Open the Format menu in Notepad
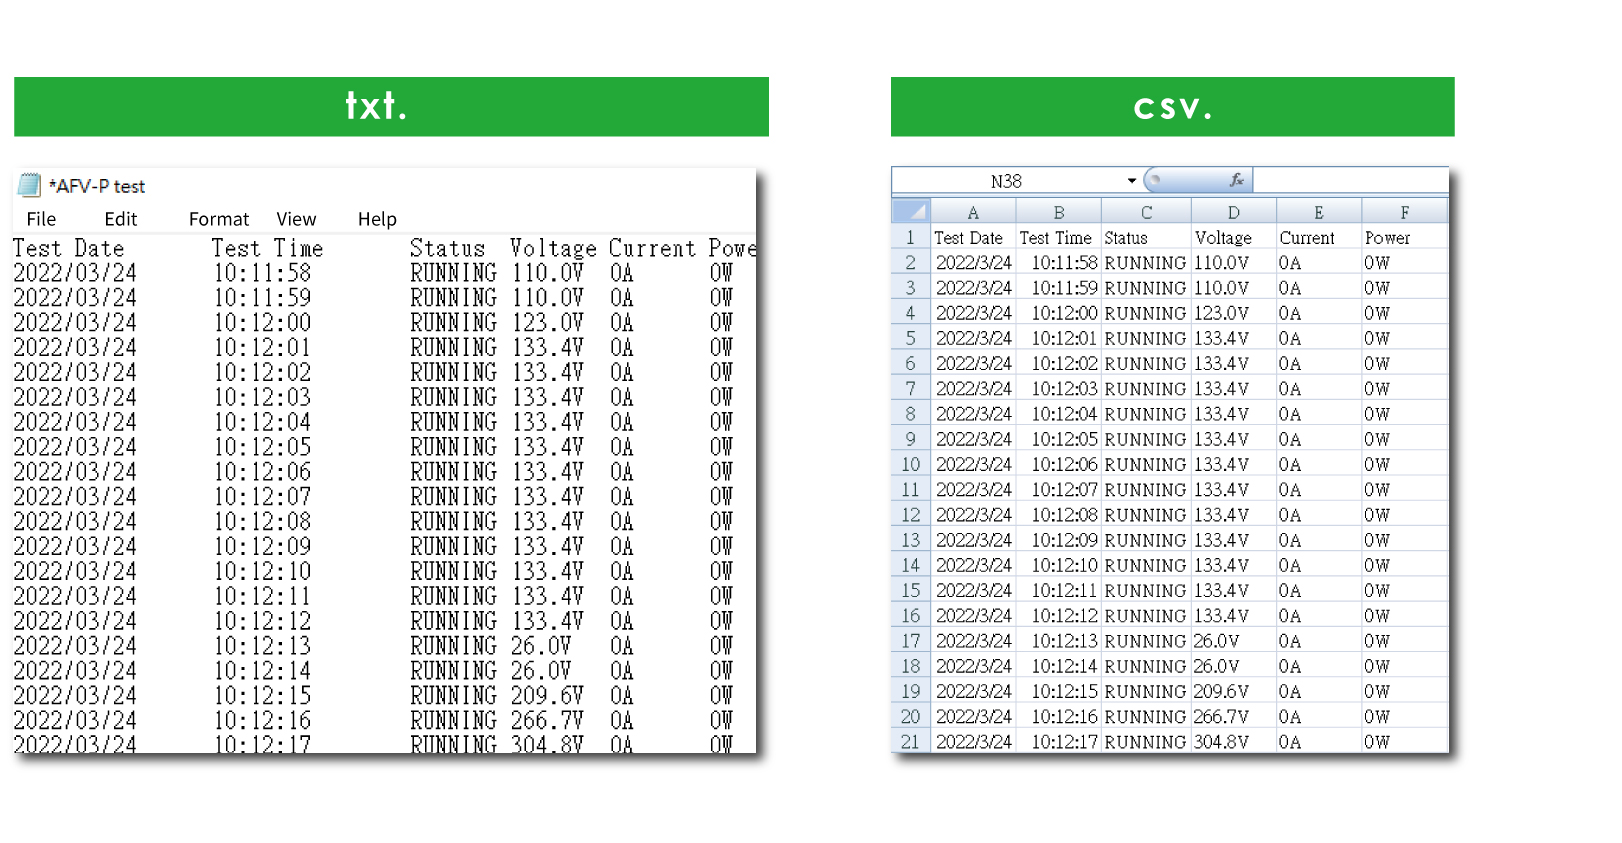Screen dimensions: 1622x843 (219, 219)
